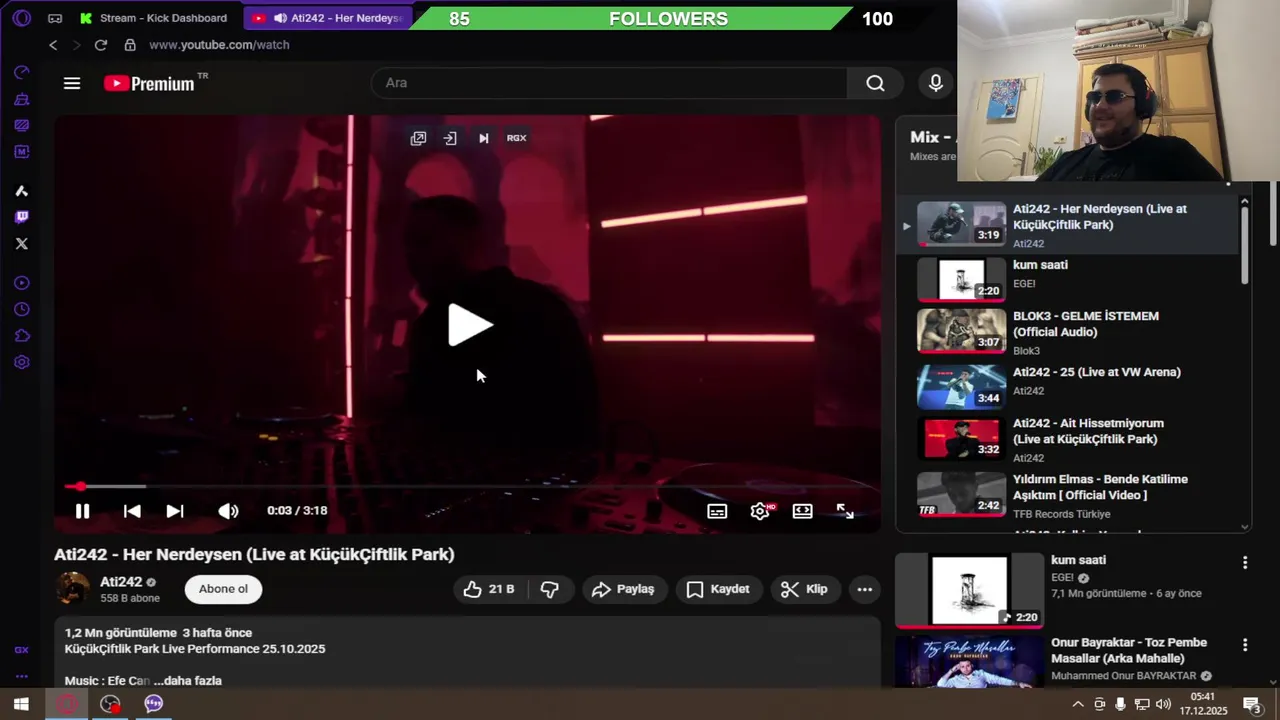Open the Opera GX main menu logo
This screenshot has height=720, width=1280.
[21, 18]
